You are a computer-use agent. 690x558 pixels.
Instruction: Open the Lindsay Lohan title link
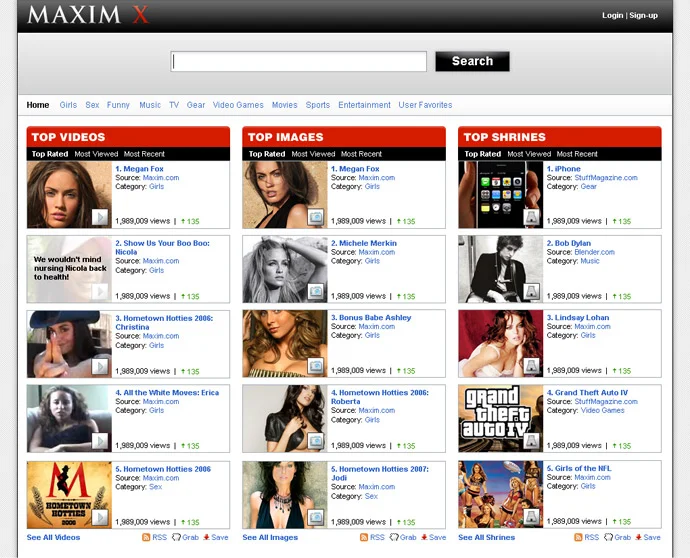point(578,317)
